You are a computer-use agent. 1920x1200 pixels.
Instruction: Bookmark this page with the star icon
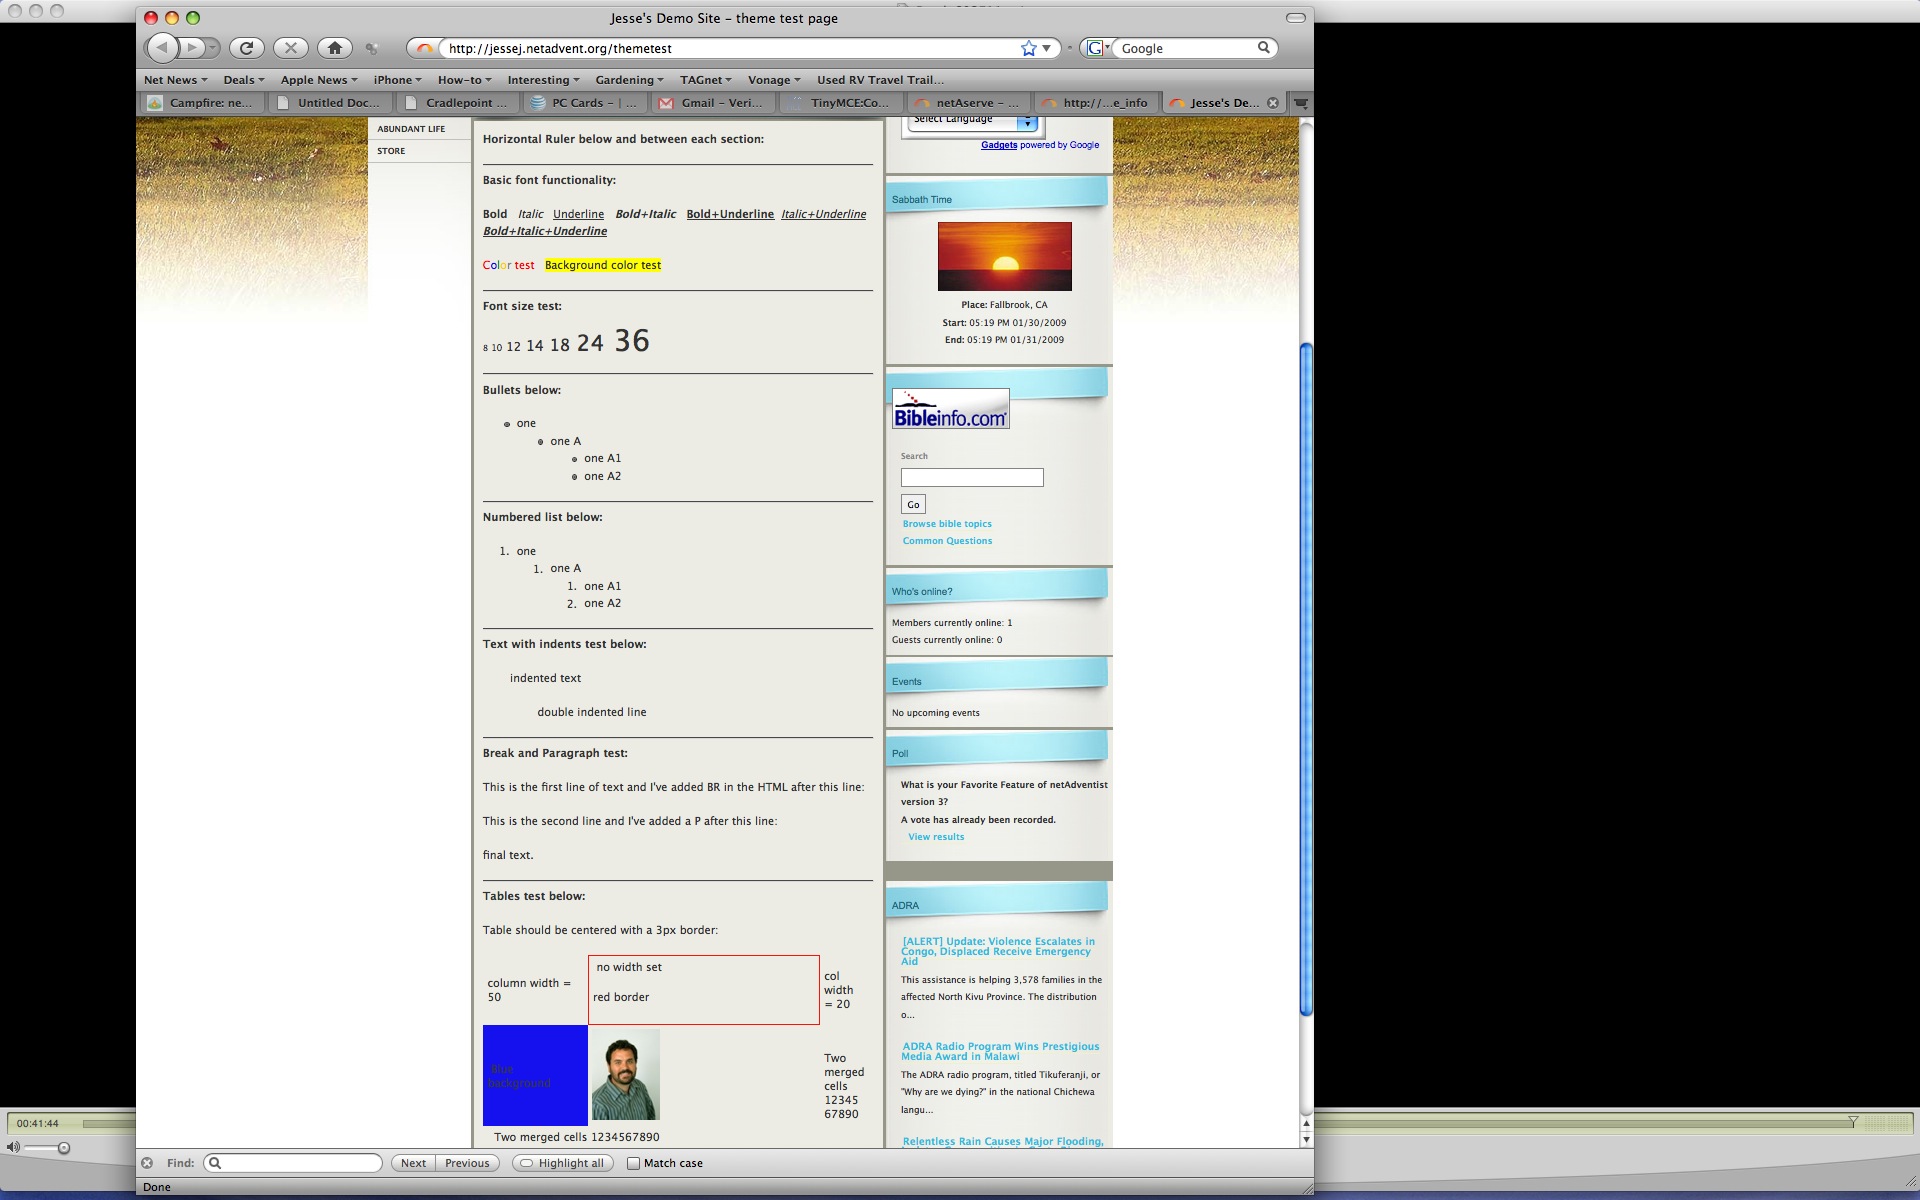1028,48
